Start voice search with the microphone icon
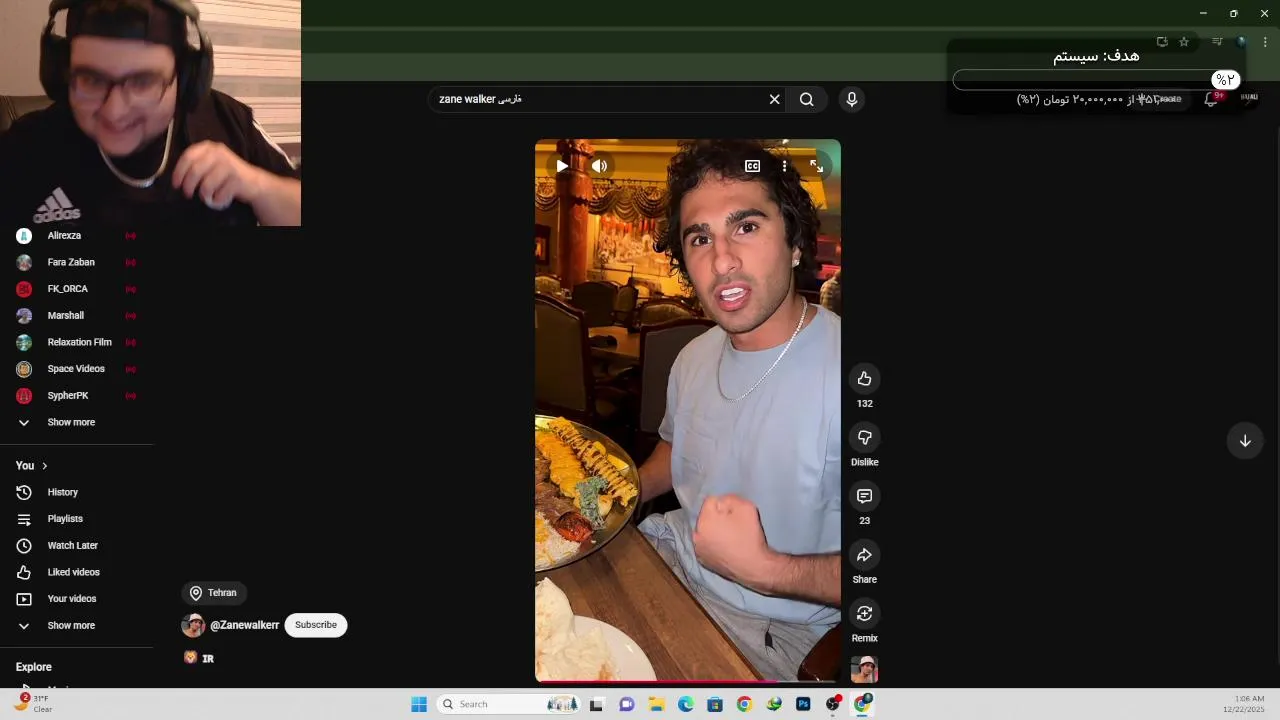 (x=851, y=99)
